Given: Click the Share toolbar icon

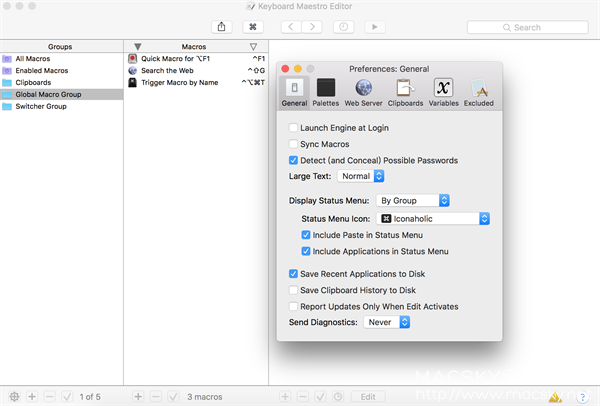Looking at the screenshot, I should pyautogui.click(x=222, y=27).
